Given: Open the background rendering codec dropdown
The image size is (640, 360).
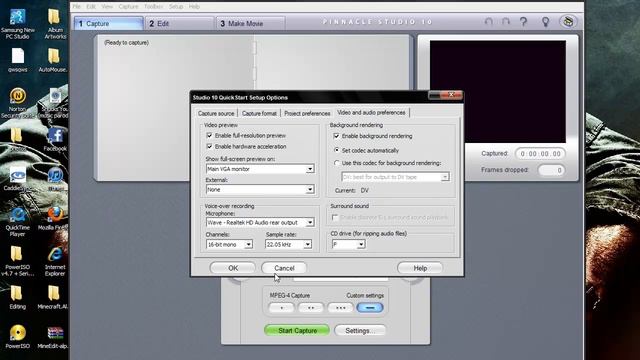Looking at the screenshot, I should pyautogui.click(x=396, y=177).
